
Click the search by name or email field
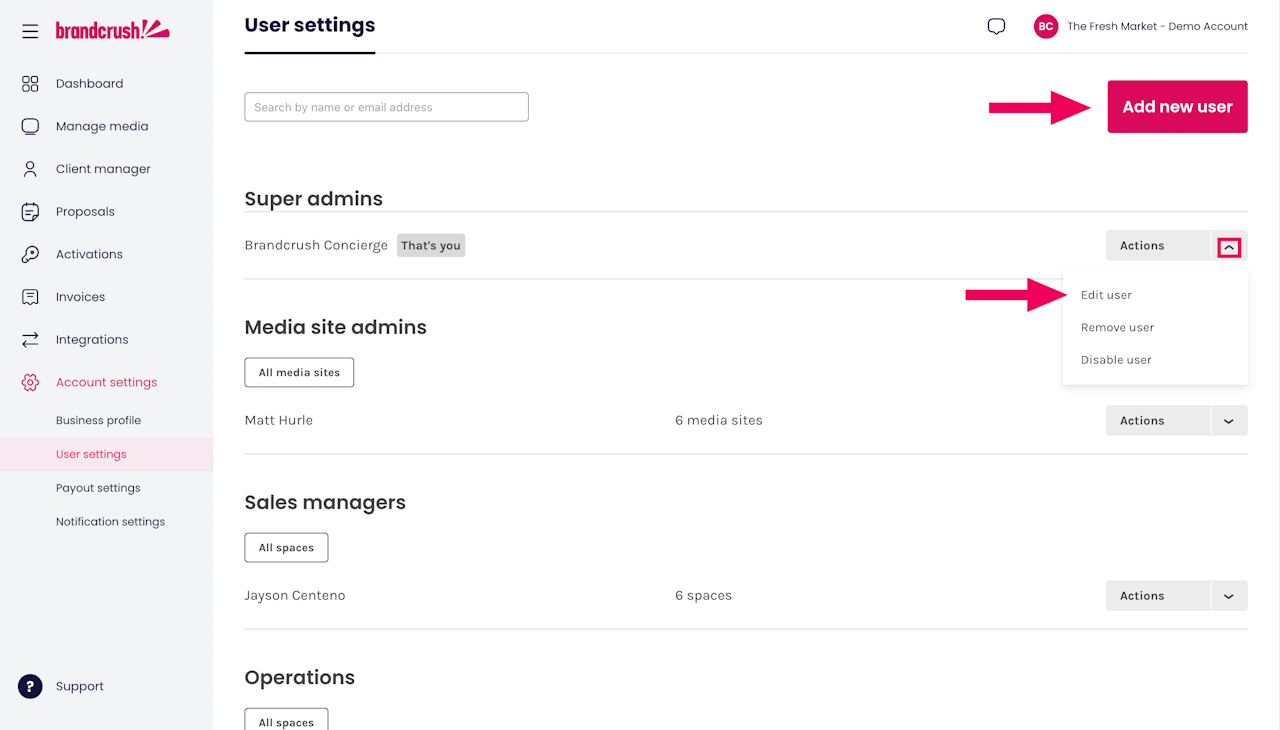(386, 107)
